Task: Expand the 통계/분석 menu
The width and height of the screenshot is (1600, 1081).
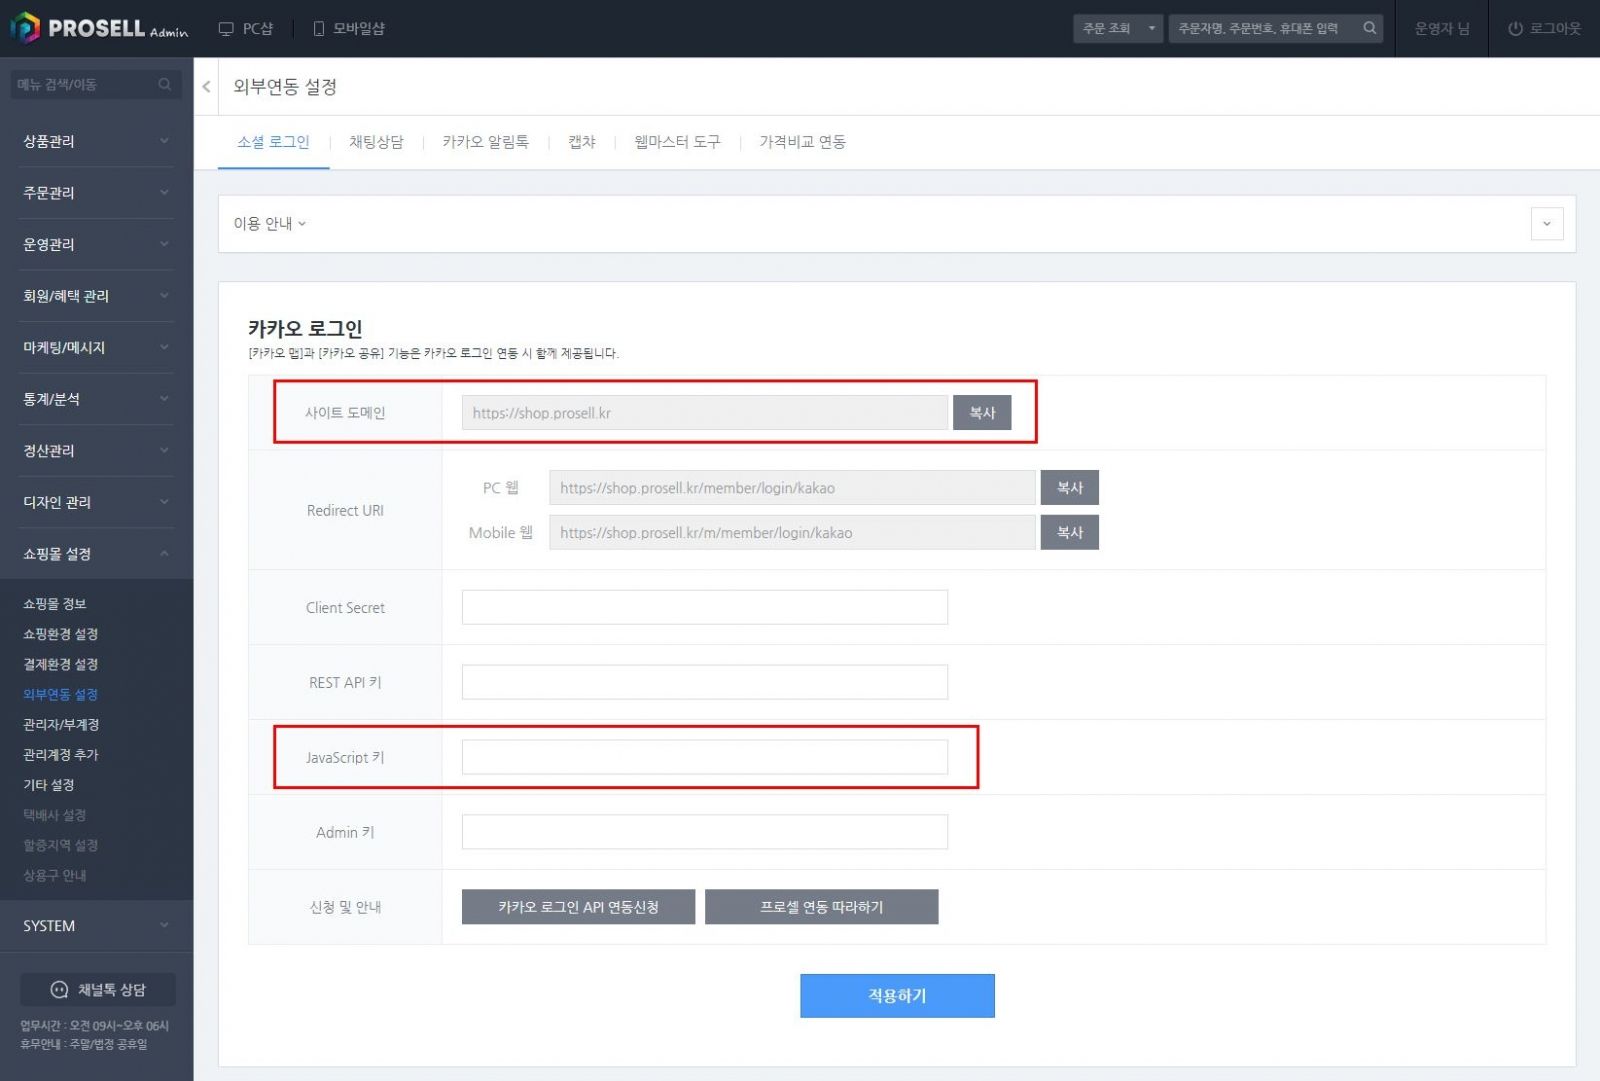Action: click(x=96, y=399)
